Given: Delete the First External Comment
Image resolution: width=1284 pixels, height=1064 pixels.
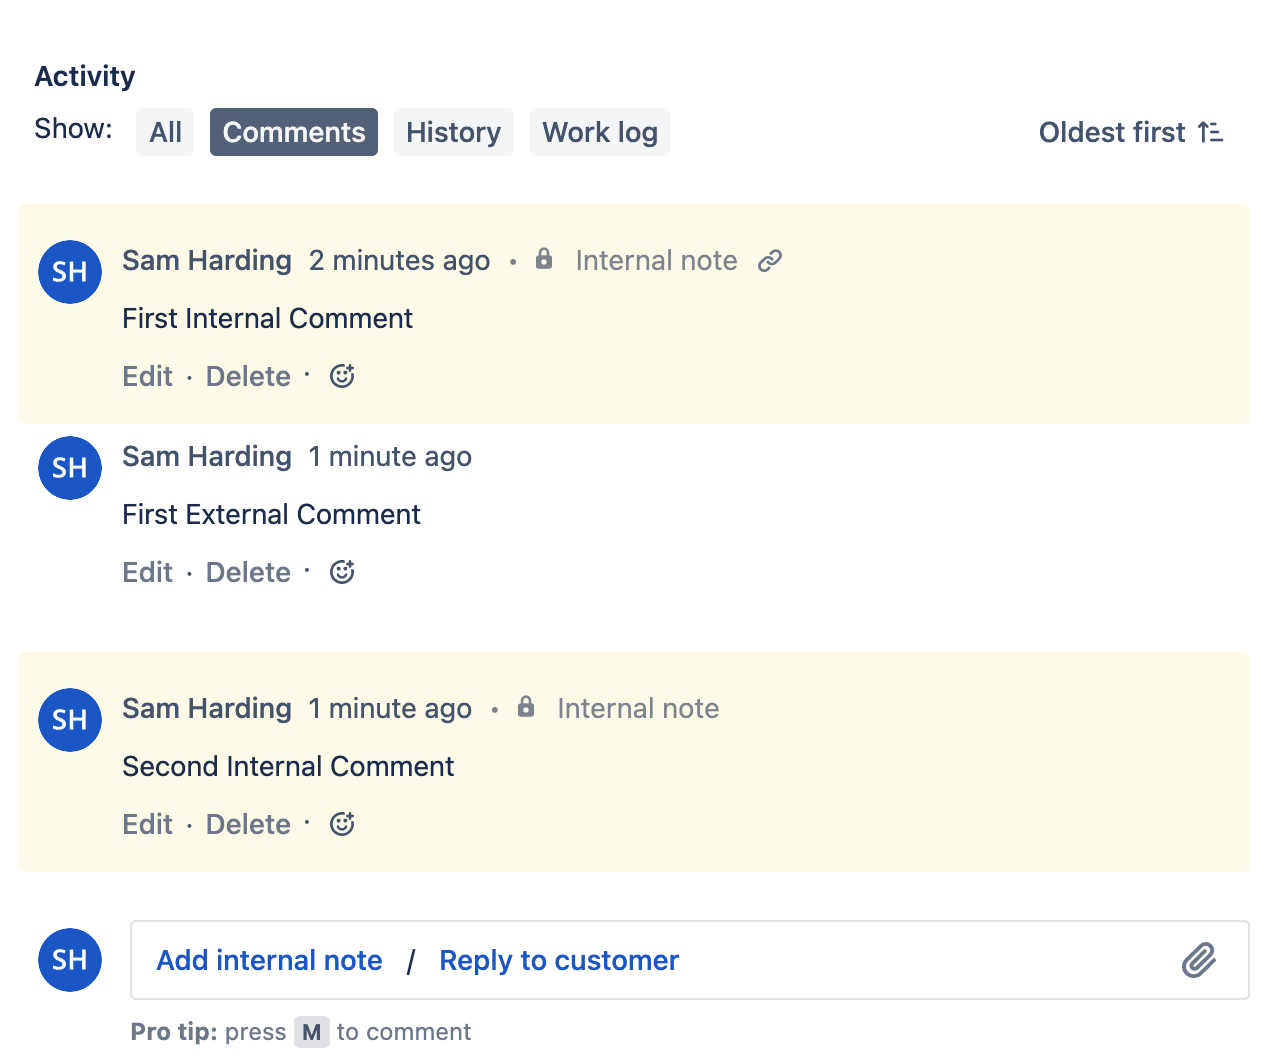Looking at the screenshot, I should click(x=248, y=572).
